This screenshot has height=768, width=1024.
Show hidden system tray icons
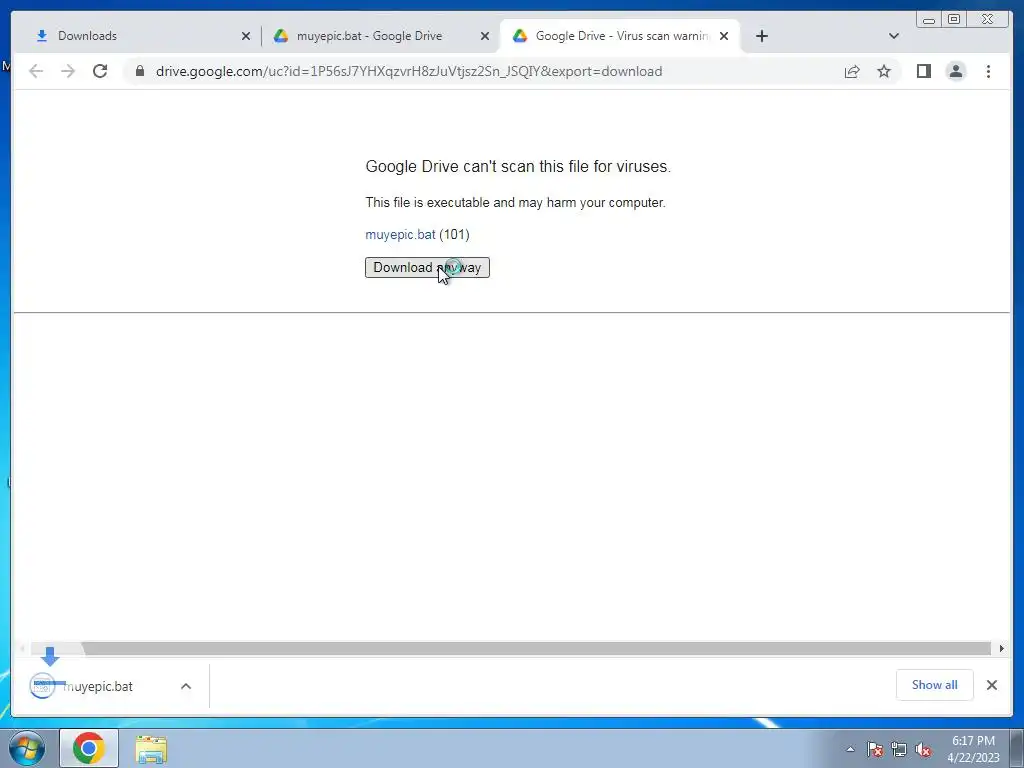pos(850,749)
